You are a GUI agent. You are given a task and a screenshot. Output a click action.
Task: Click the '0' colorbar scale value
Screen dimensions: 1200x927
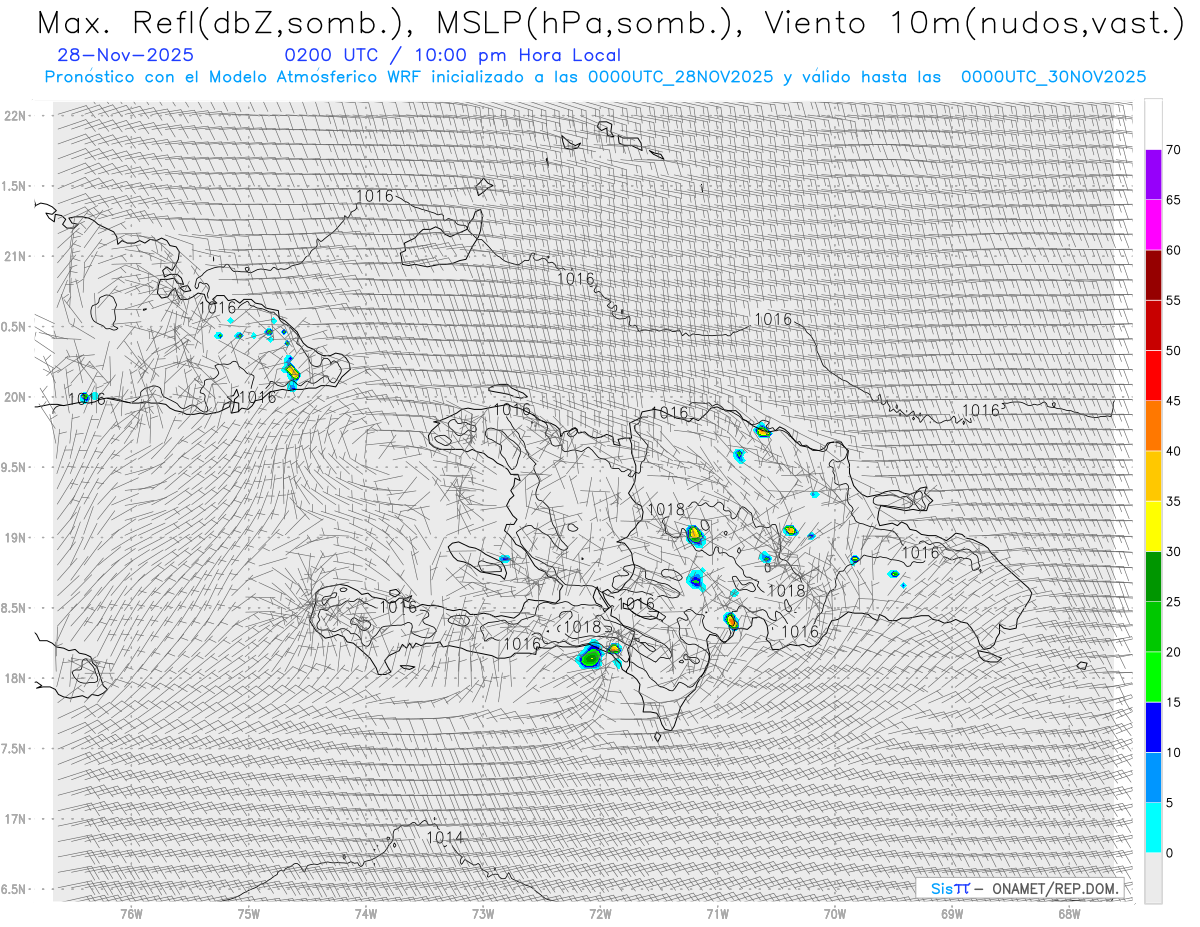pos(1170,852)
